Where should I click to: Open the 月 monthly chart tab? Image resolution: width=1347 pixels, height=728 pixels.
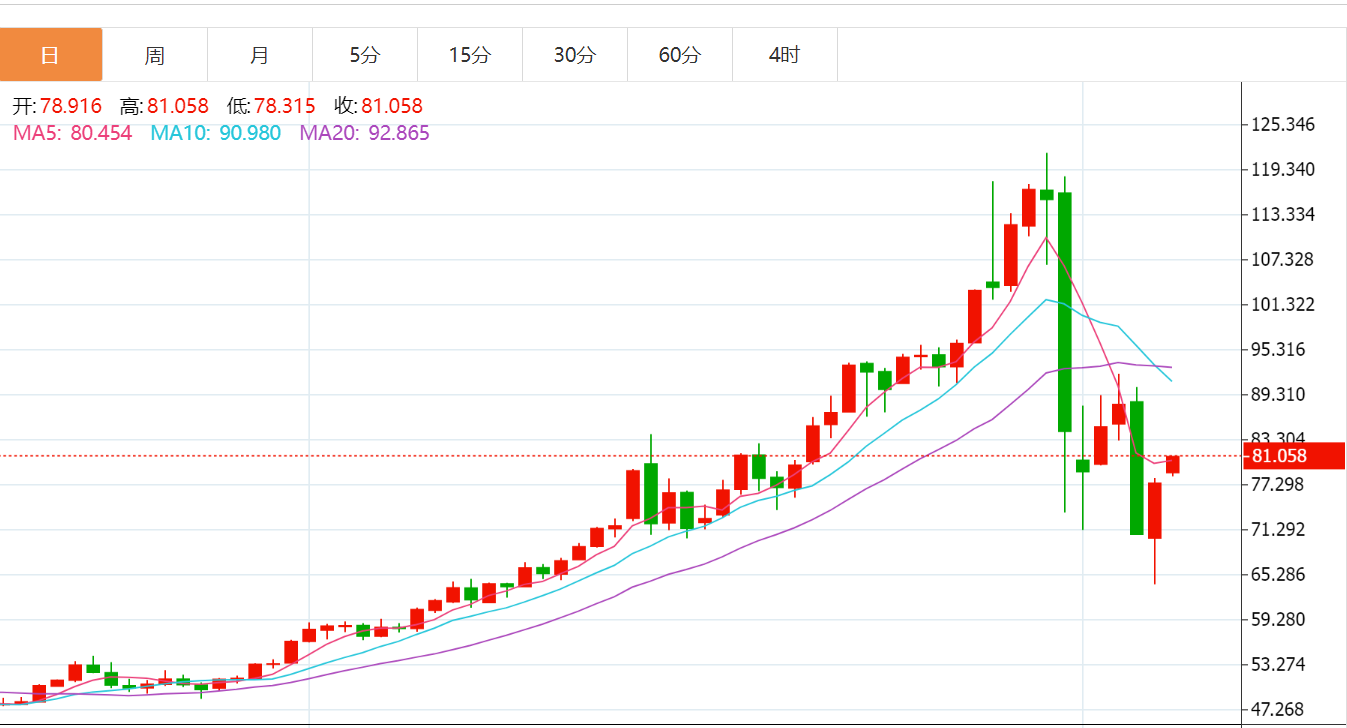(260, 55)
